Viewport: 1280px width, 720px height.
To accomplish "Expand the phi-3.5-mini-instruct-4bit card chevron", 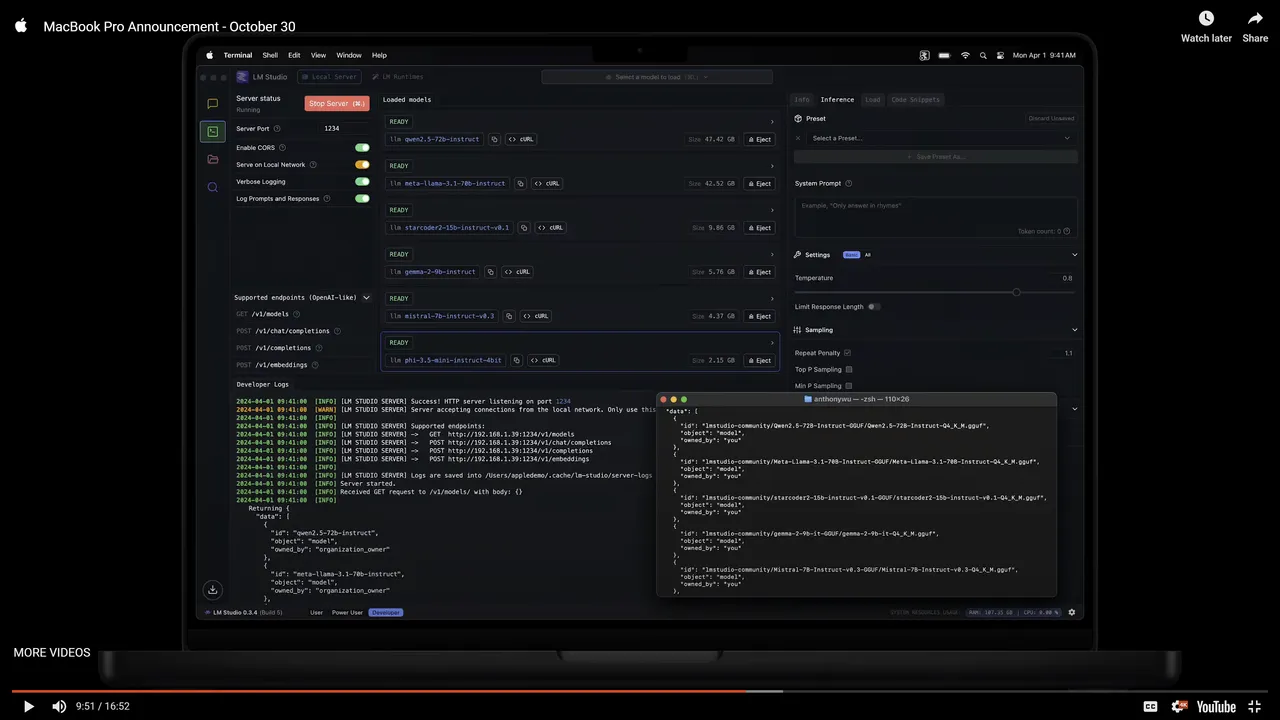I will (x=772, y=343).
